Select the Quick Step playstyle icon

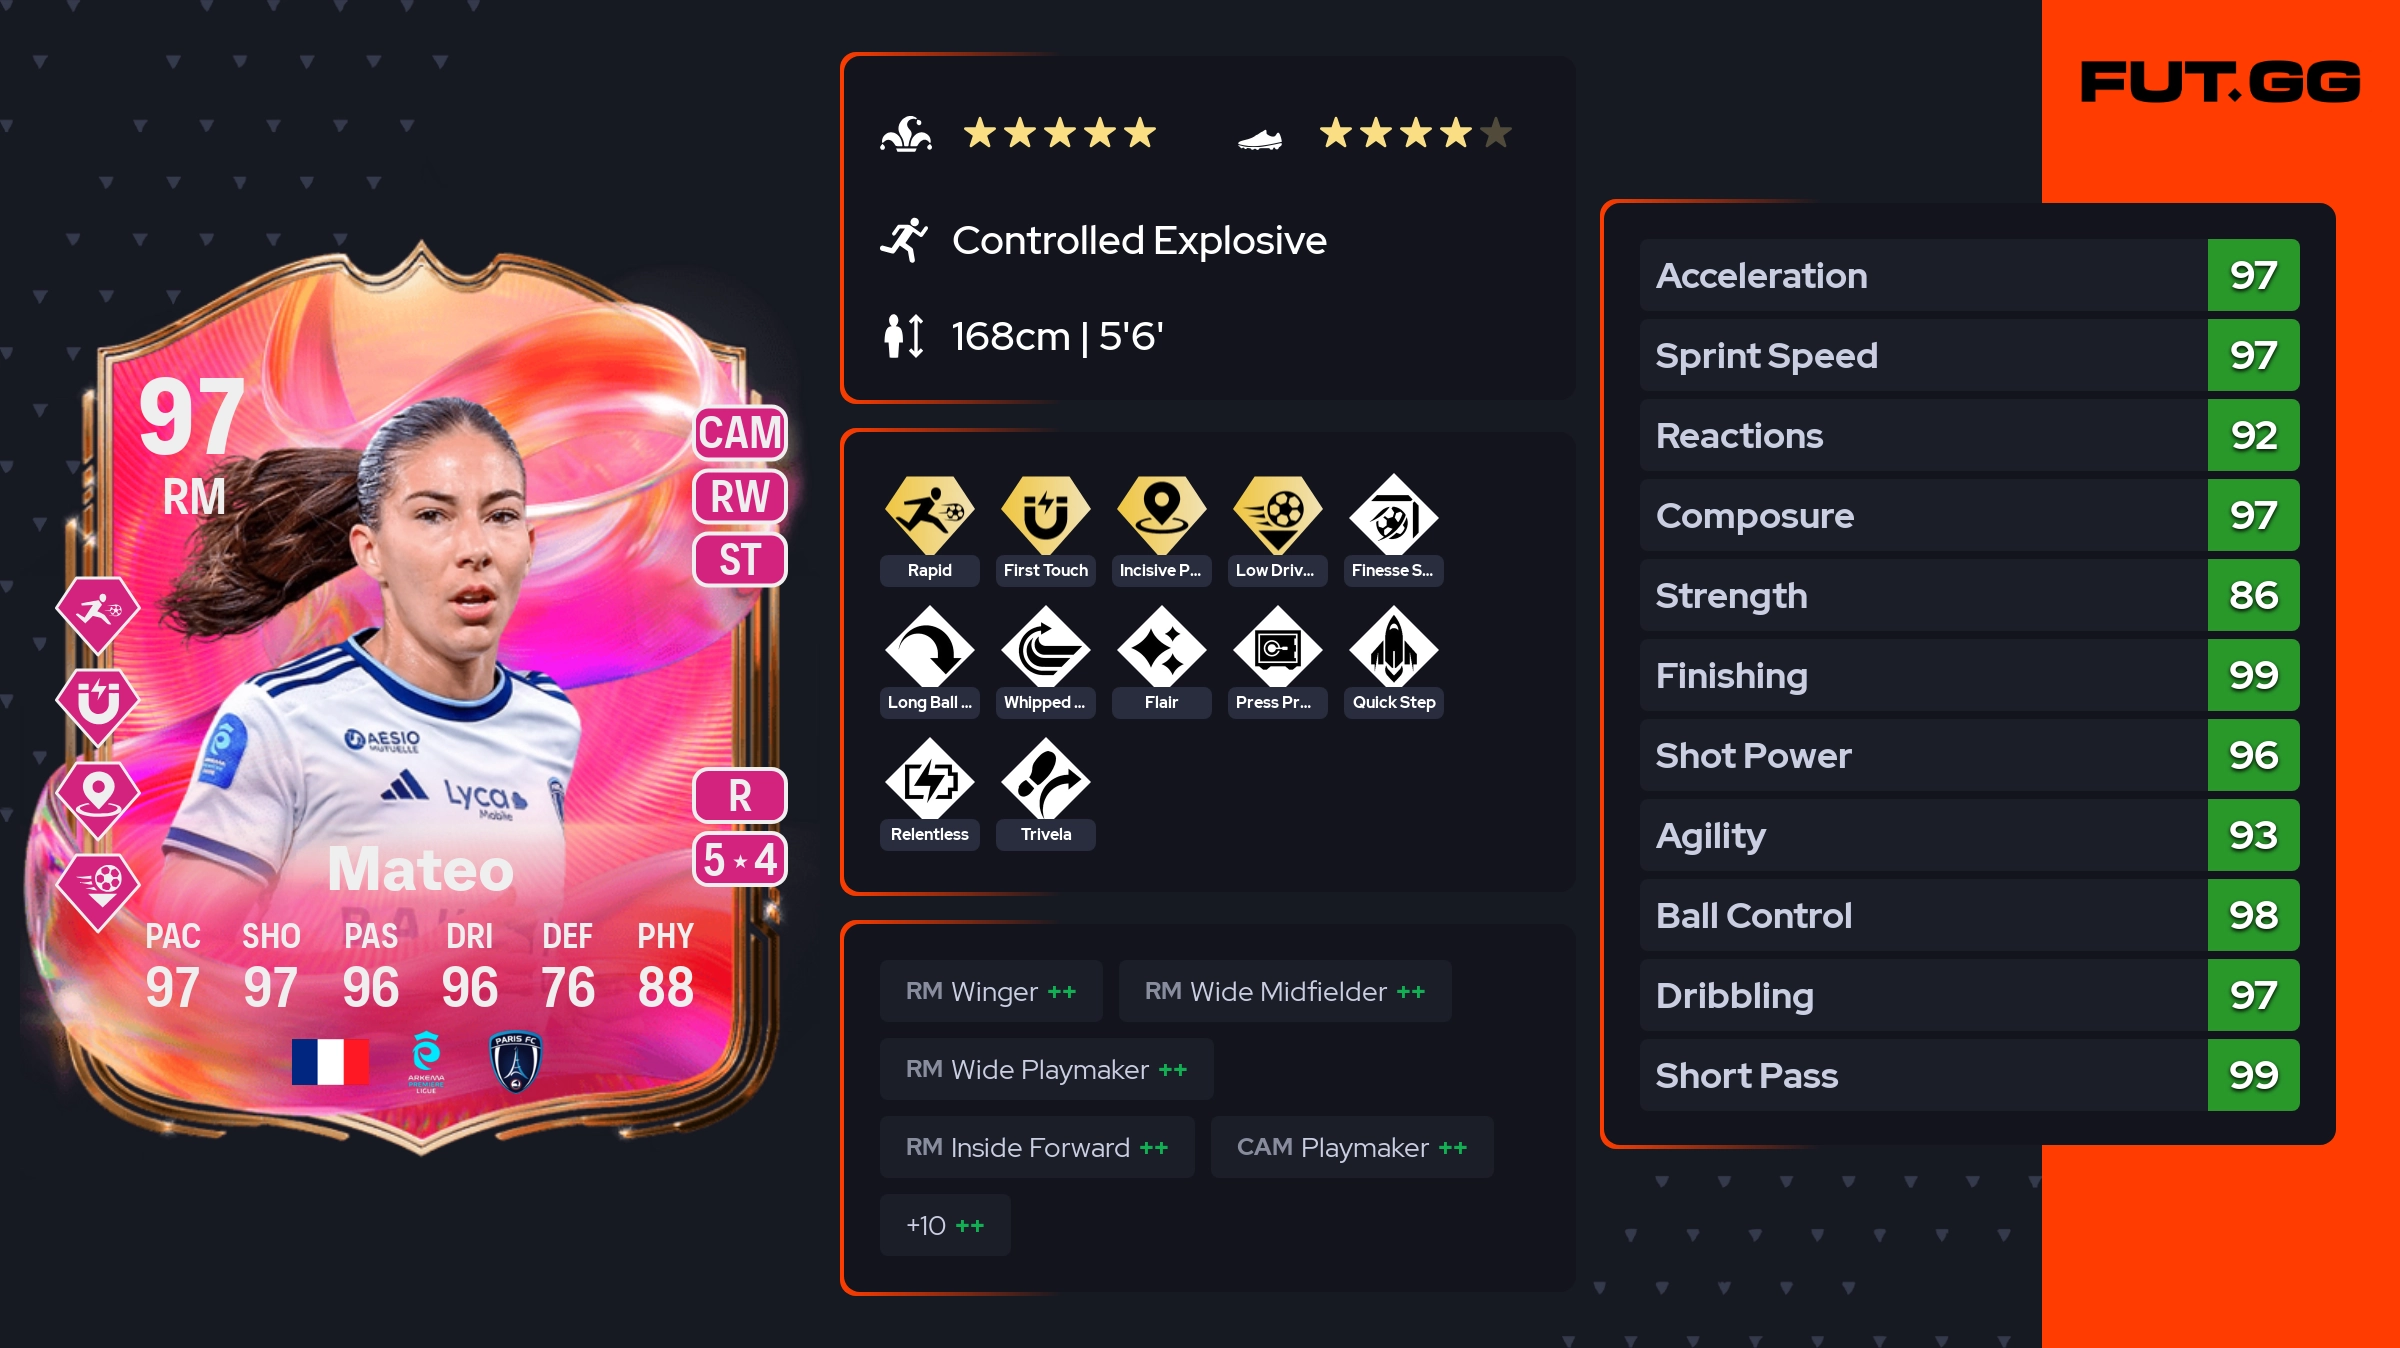pos(1393,647)
